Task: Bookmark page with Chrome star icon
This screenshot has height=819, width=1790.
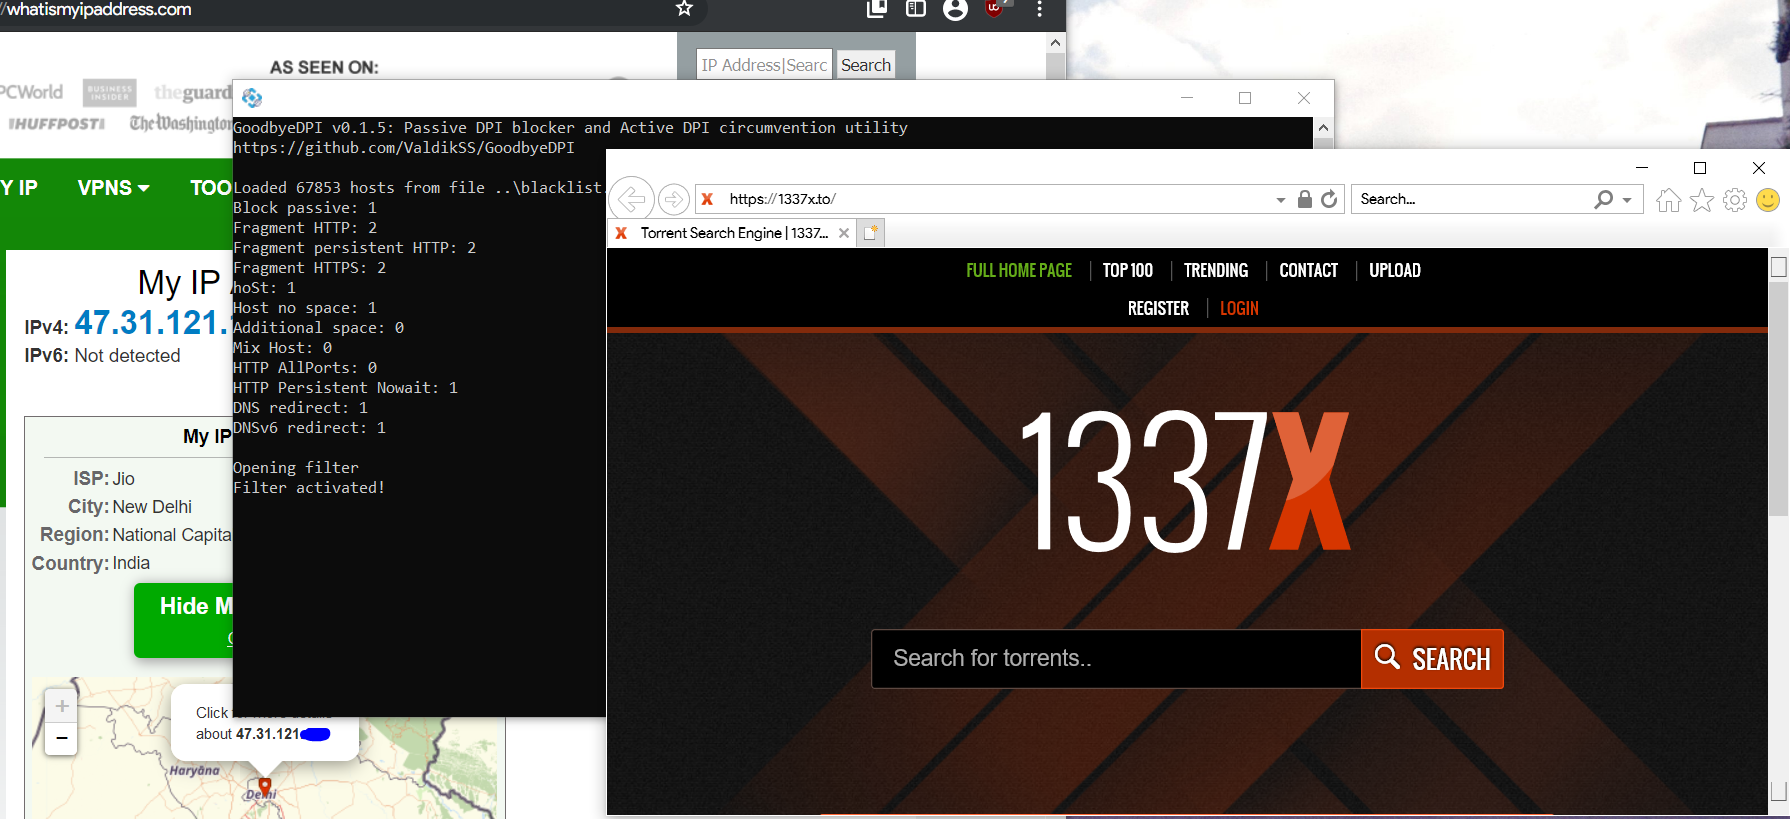Action: point(684,9)
